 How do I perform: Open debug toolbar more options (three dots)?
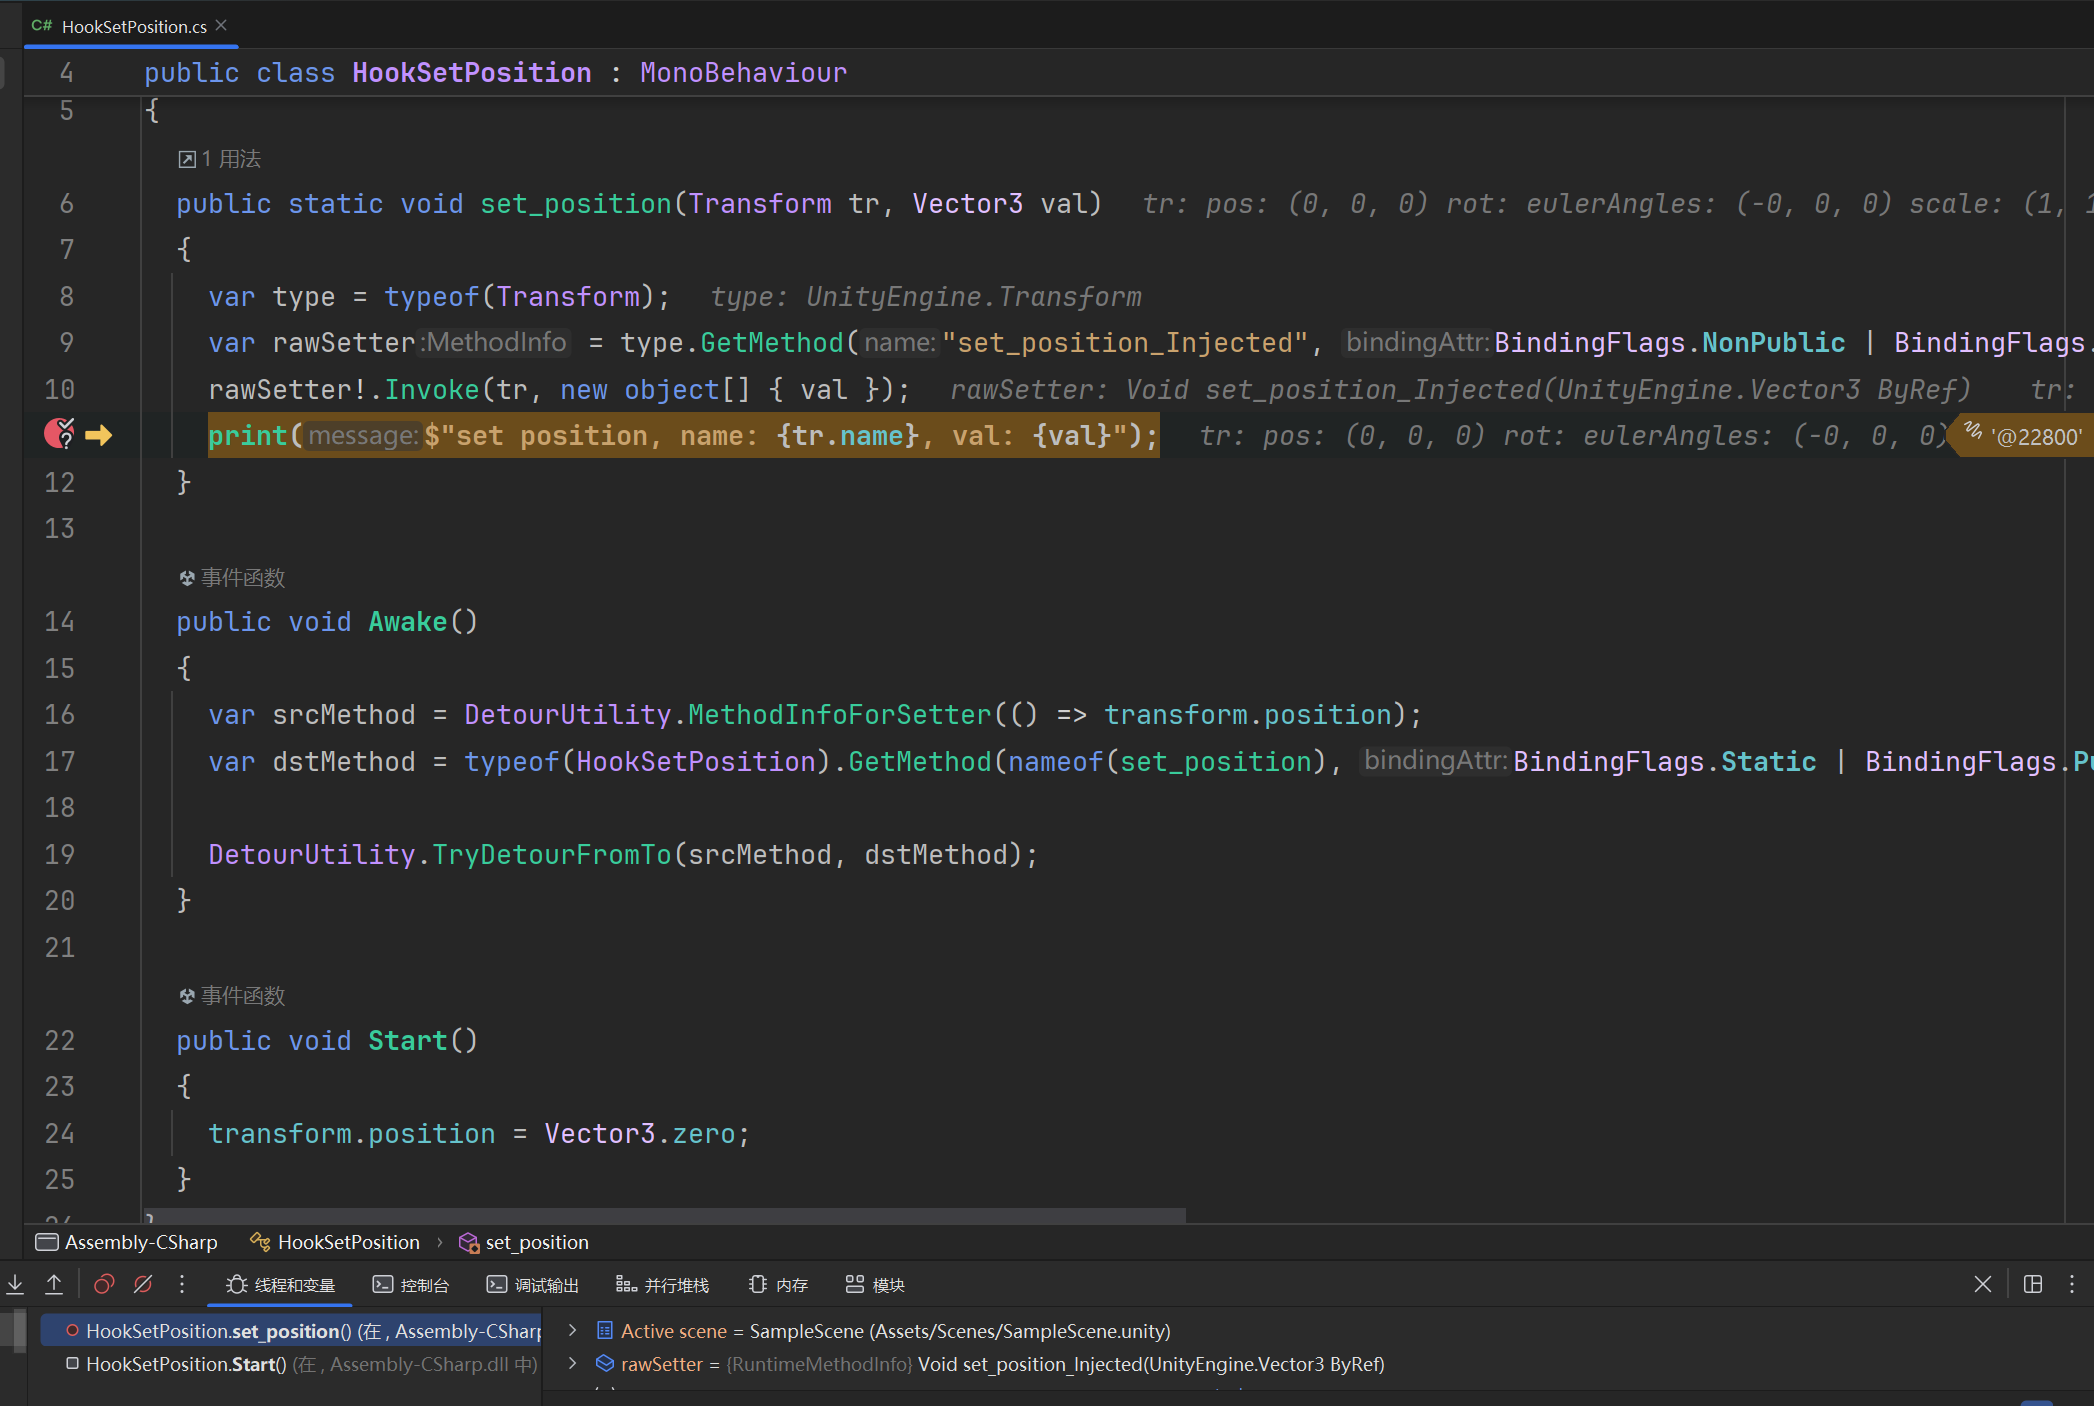[x=182, y=1284]
